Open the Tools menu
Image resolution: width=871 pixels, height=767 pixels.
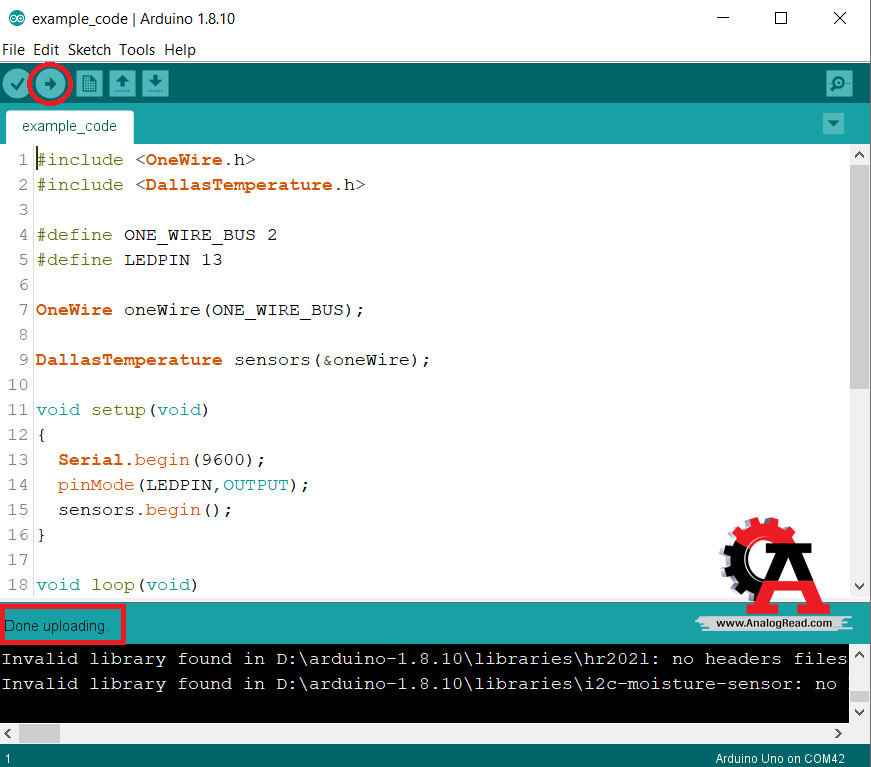[137, 50]
